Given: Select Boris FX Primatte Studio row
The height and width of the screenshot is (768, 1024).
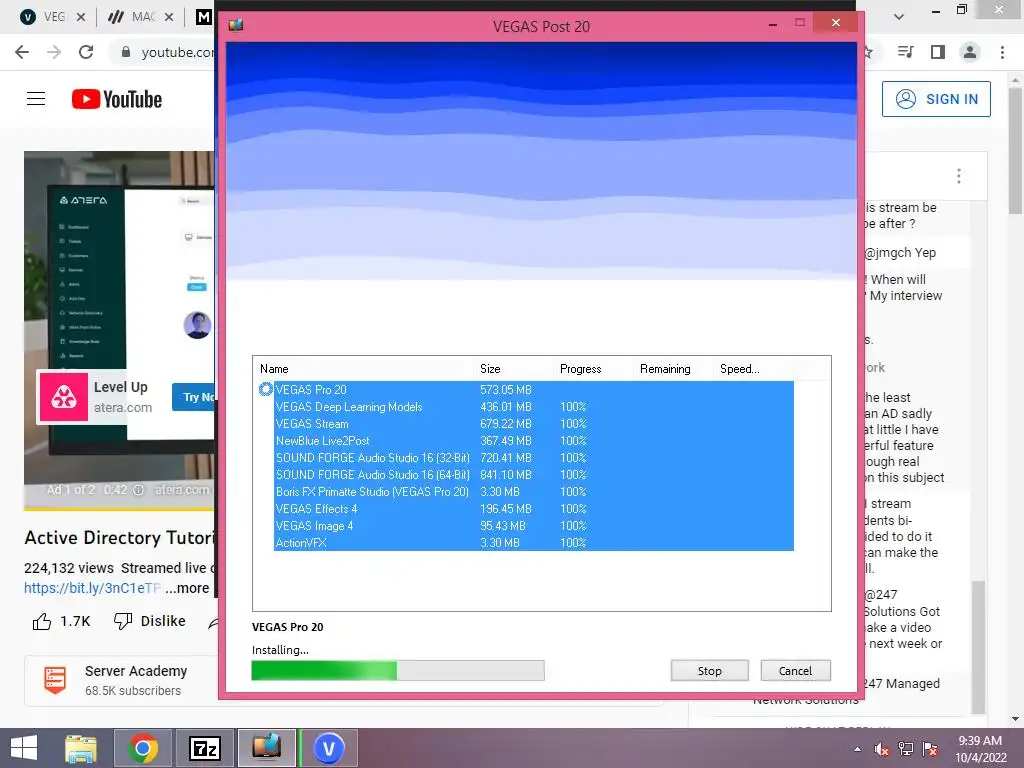Looking at the screenshot, I should [534, 492].
